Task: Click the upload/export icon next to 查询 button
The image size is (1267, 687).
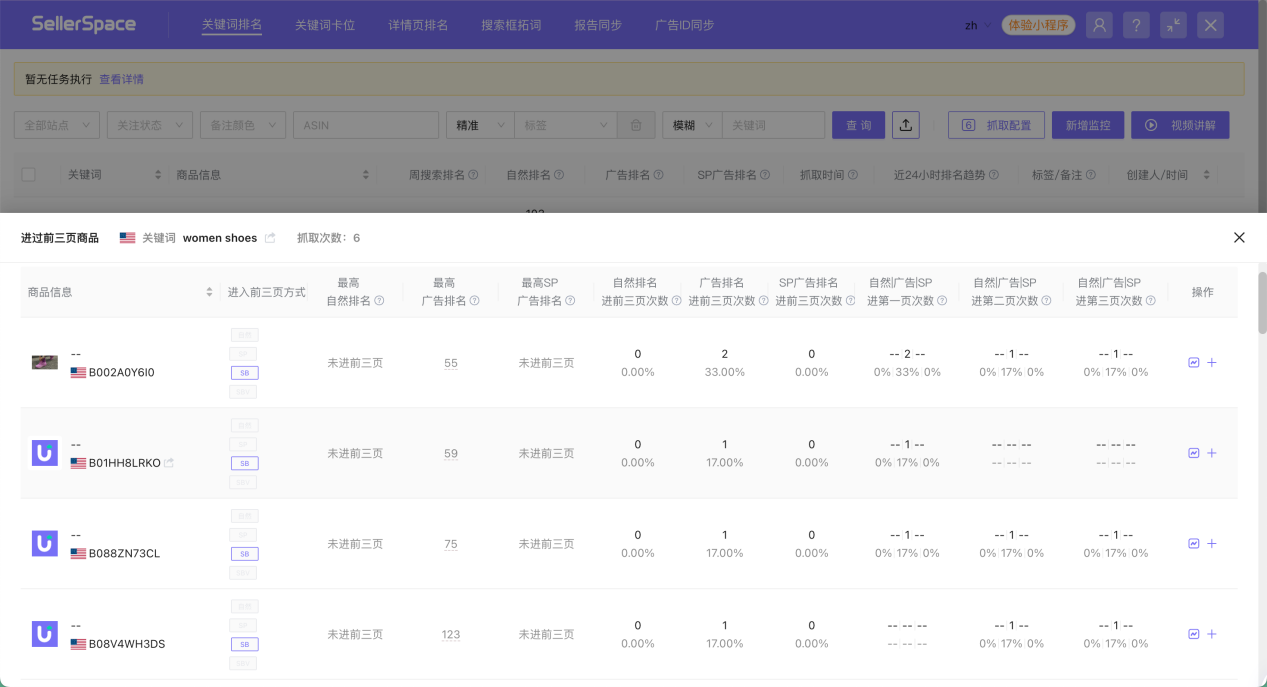Action: (905, 124)
